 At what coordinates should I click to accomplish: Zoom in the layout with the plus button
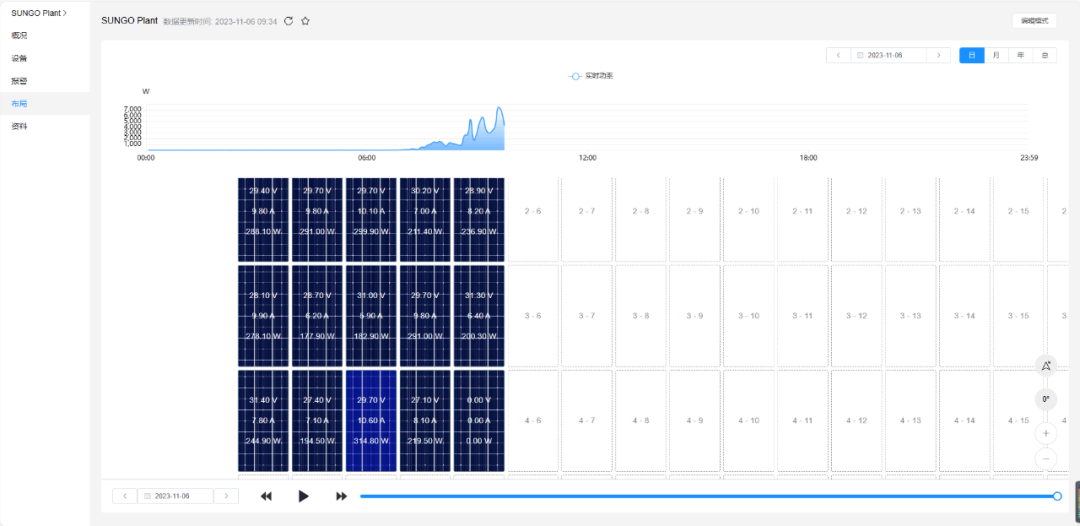(1046, 433)
